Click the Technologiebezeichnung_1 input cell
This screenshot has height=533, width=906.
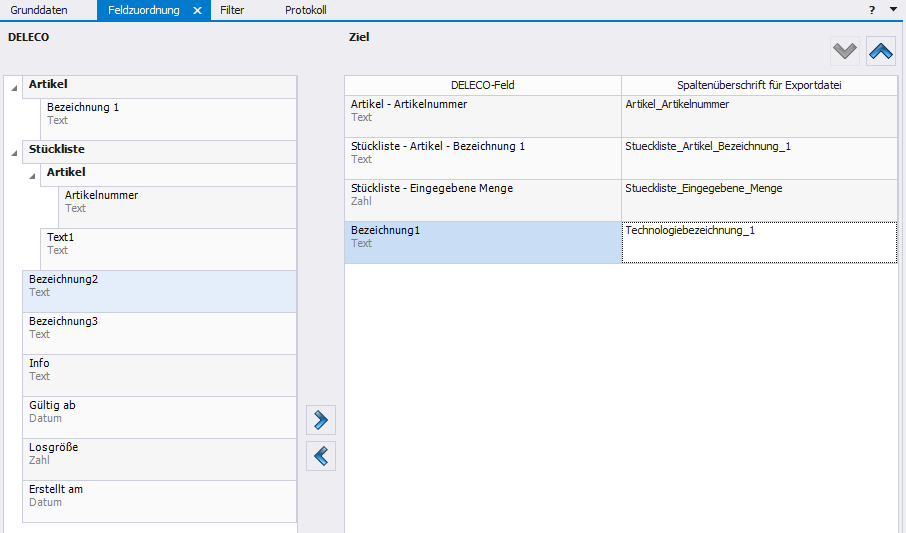(x=758, y=243)
